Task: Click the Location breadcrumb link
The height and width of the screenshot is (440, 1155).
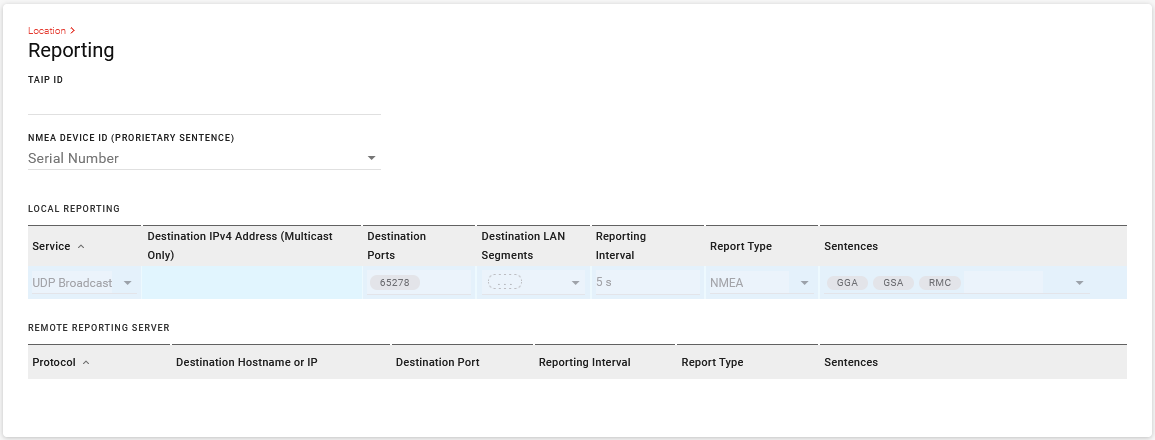Action: pyautogui.click(x=47, y=31)
